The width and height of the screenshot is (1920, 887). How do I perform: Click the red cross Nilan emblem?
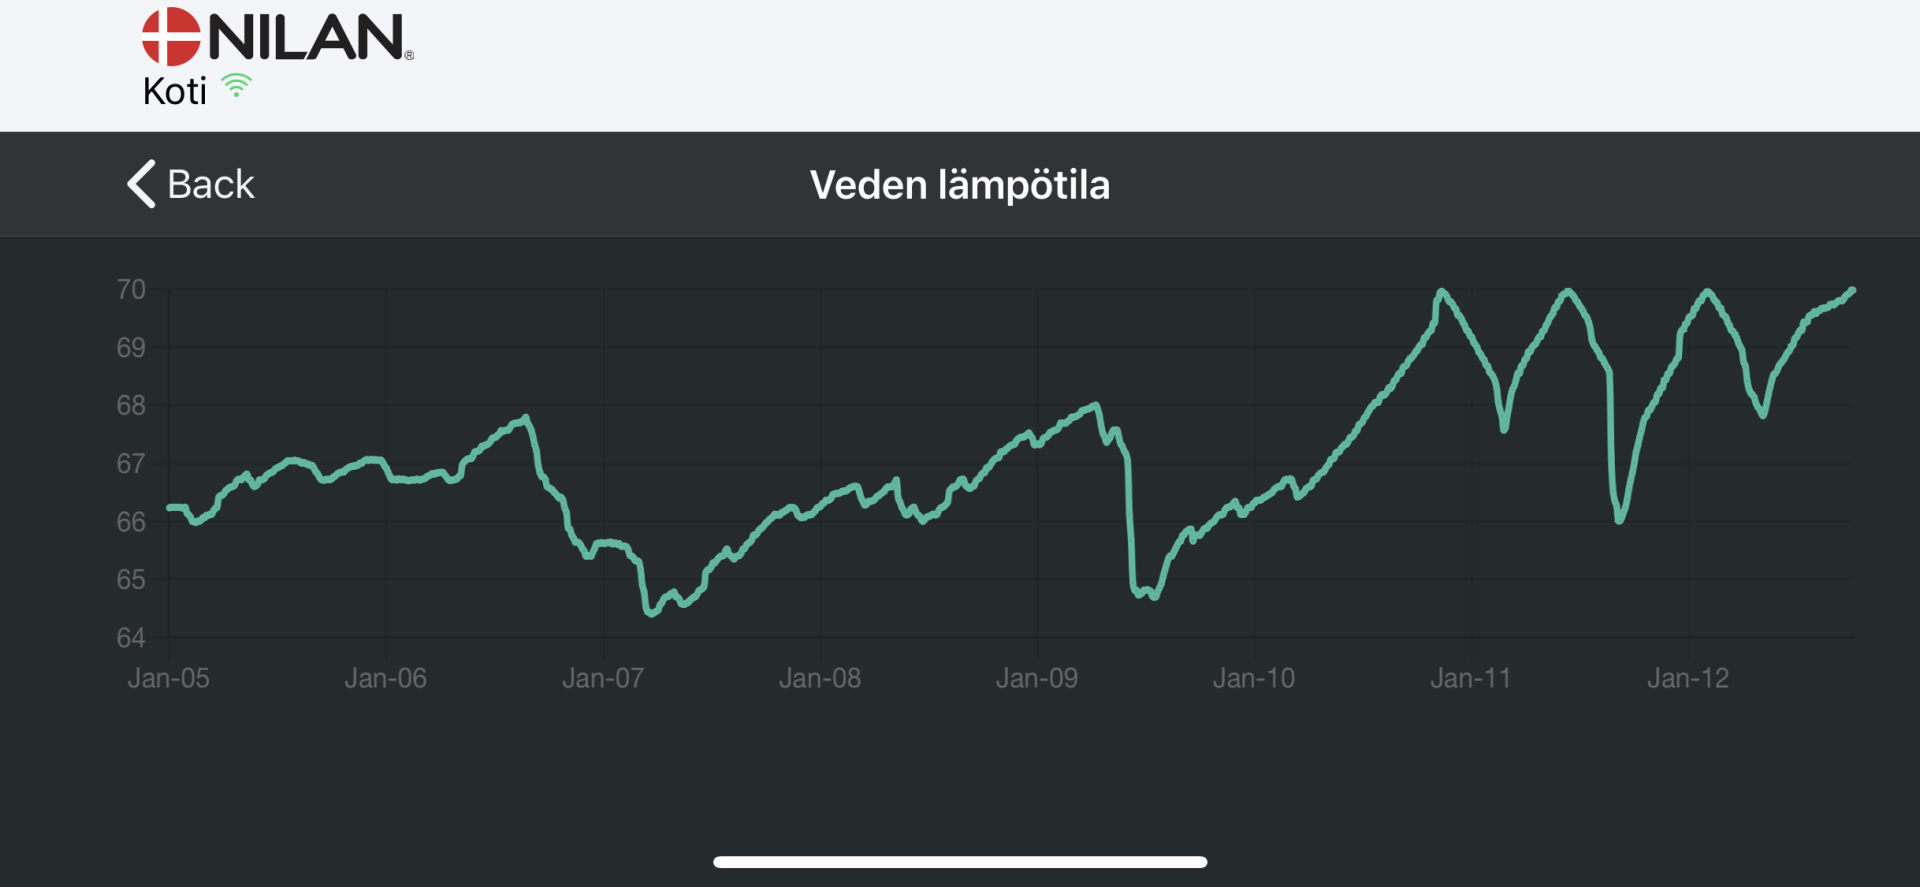[x=171, y=37]
